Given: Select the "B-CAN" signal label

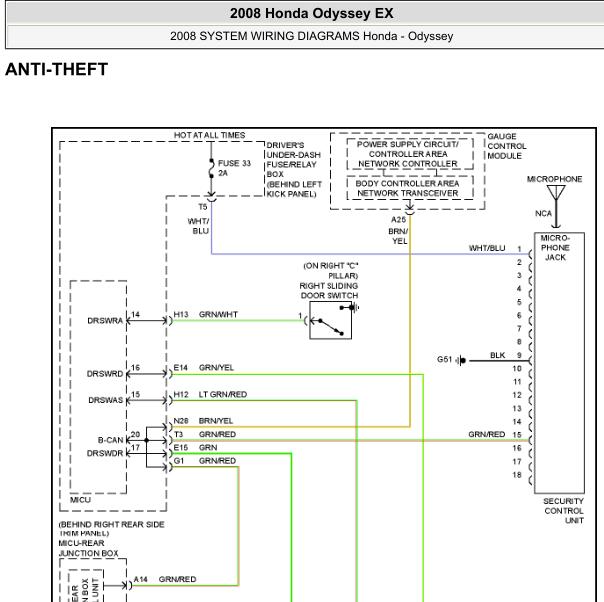Looking at the screenshot, I should point(111,440).
